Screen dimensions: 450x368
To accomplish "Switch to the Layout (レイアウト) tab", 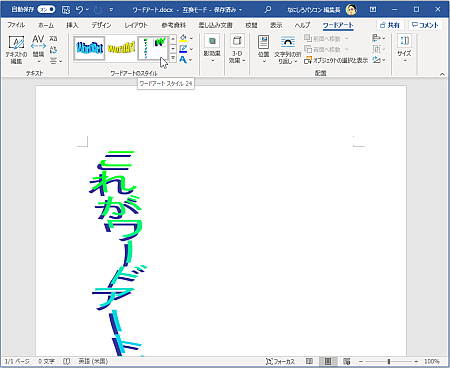I will click(136, 25).
